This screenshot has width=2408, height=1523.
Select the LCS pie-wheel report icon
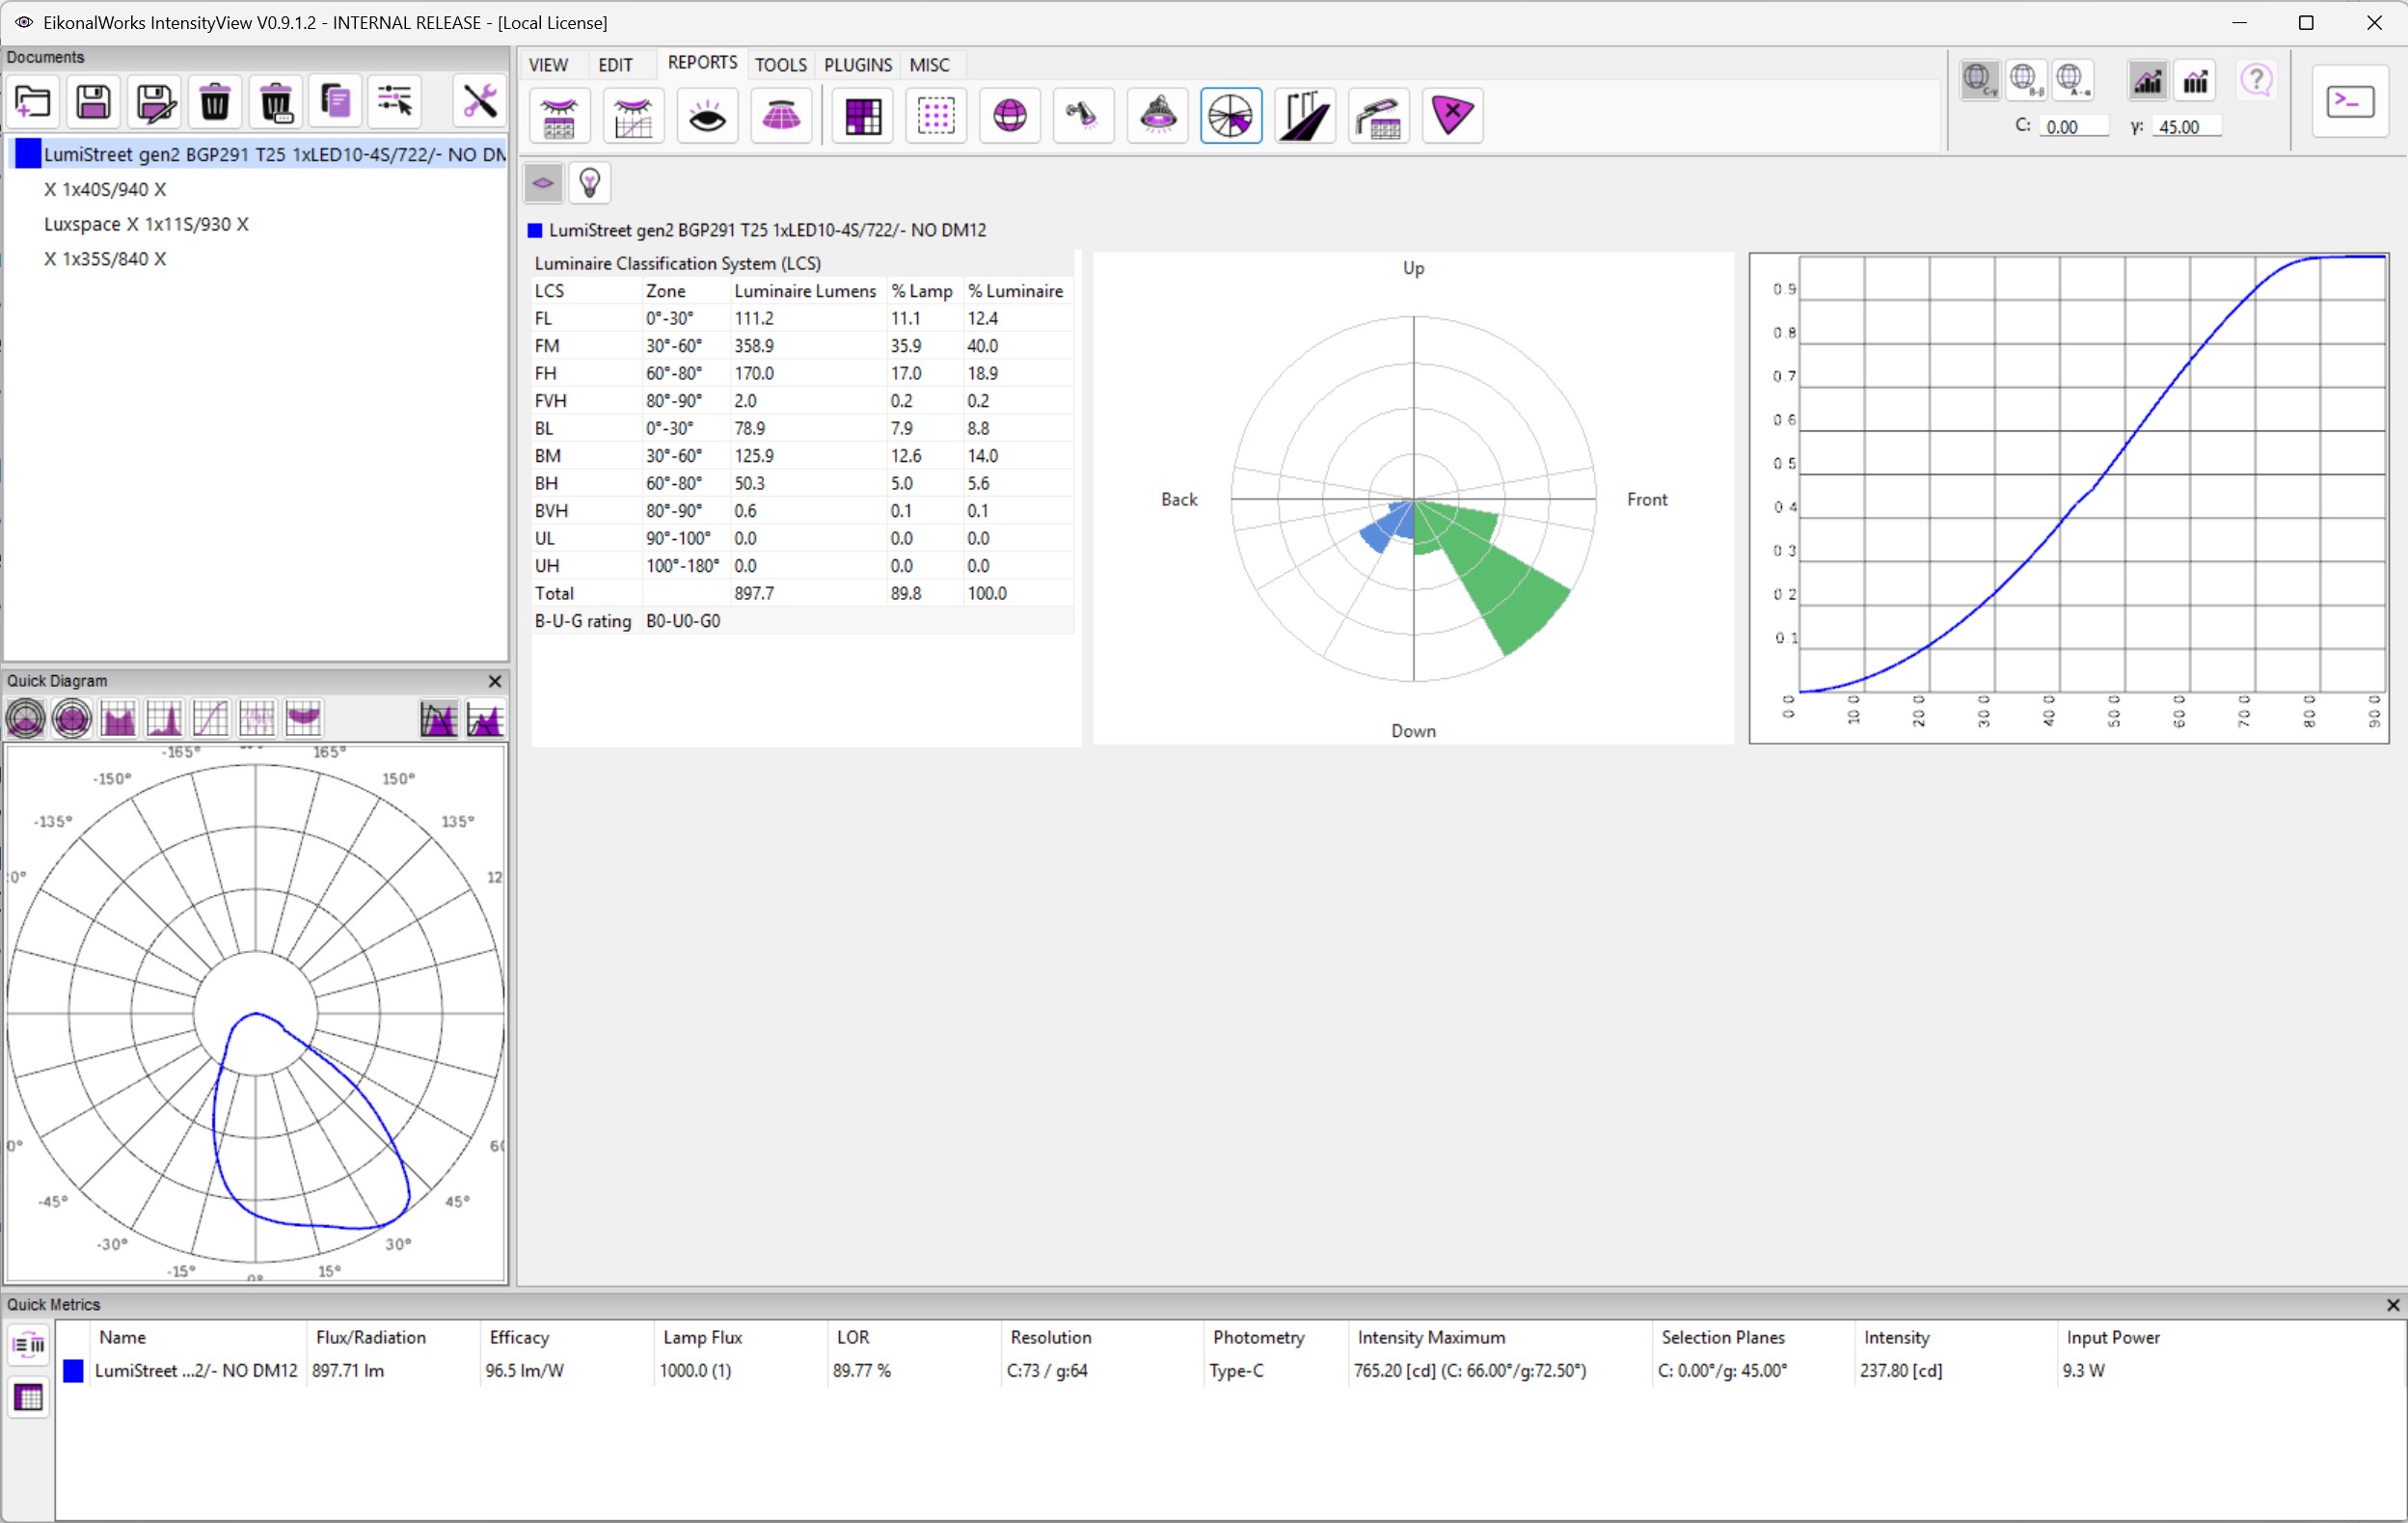pyautogui.click(x=1231, y=116)
